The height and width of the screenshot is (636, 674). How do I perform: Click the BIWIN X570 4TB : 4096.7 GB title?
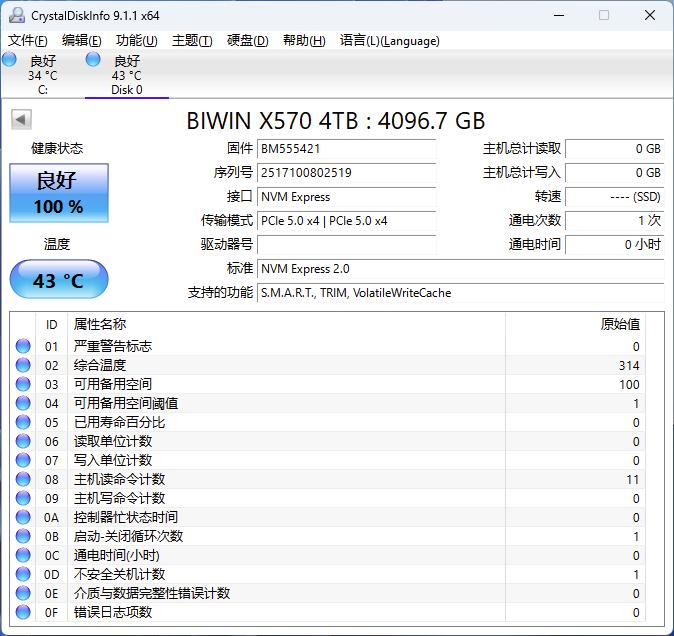point(336,121)
